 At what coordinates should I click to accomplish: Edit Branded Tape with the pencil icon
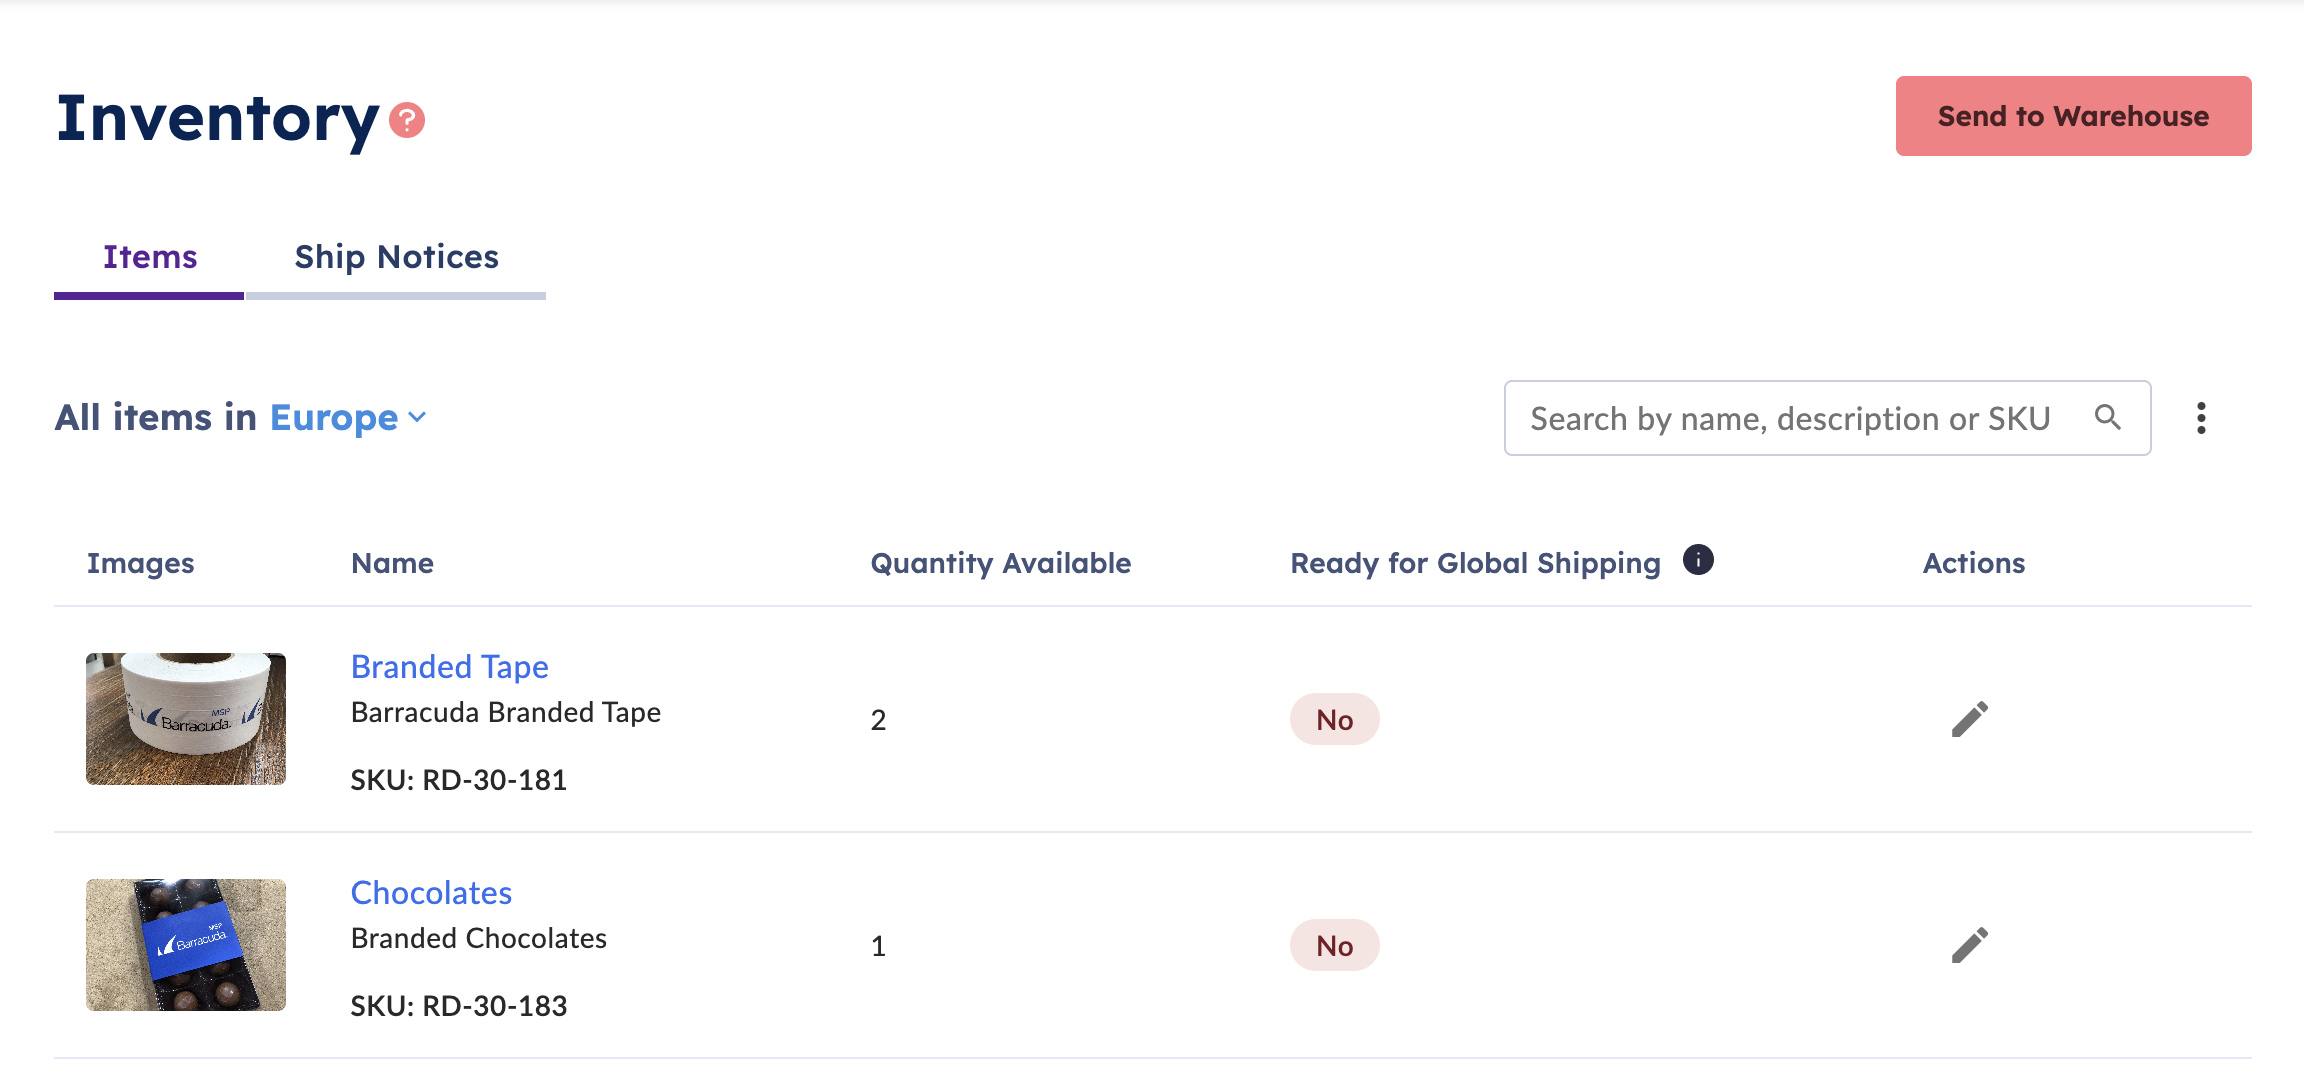(x=1970, y=719)
